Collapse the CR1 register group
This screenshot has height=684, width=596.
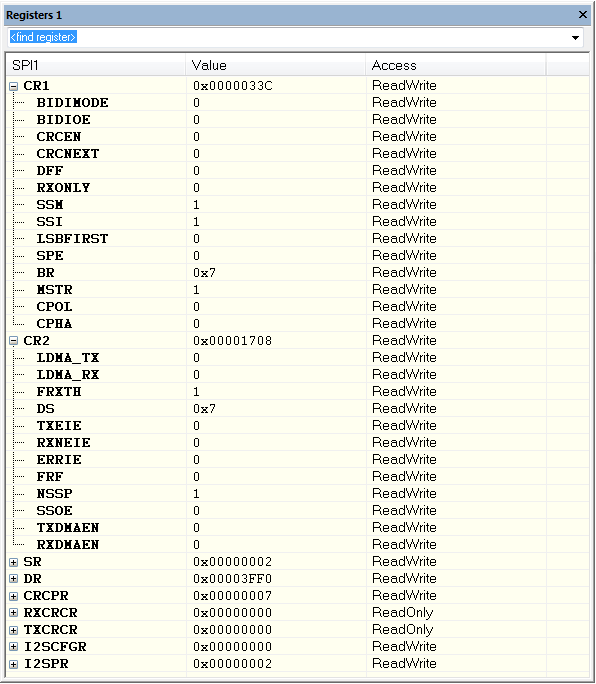coord(14,86)
